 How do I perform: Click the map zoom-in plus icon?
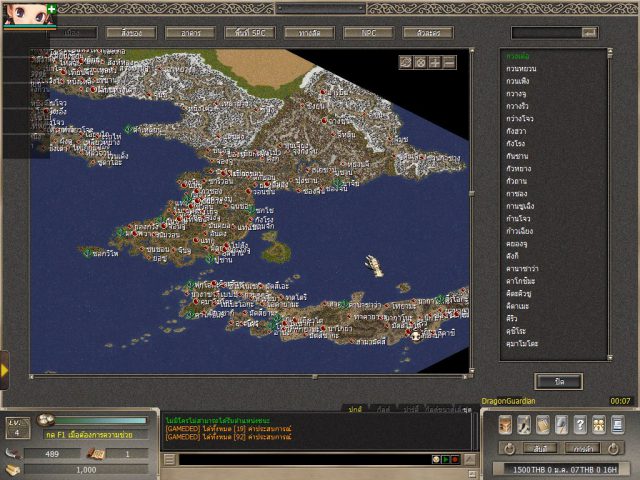coord(435,62)
